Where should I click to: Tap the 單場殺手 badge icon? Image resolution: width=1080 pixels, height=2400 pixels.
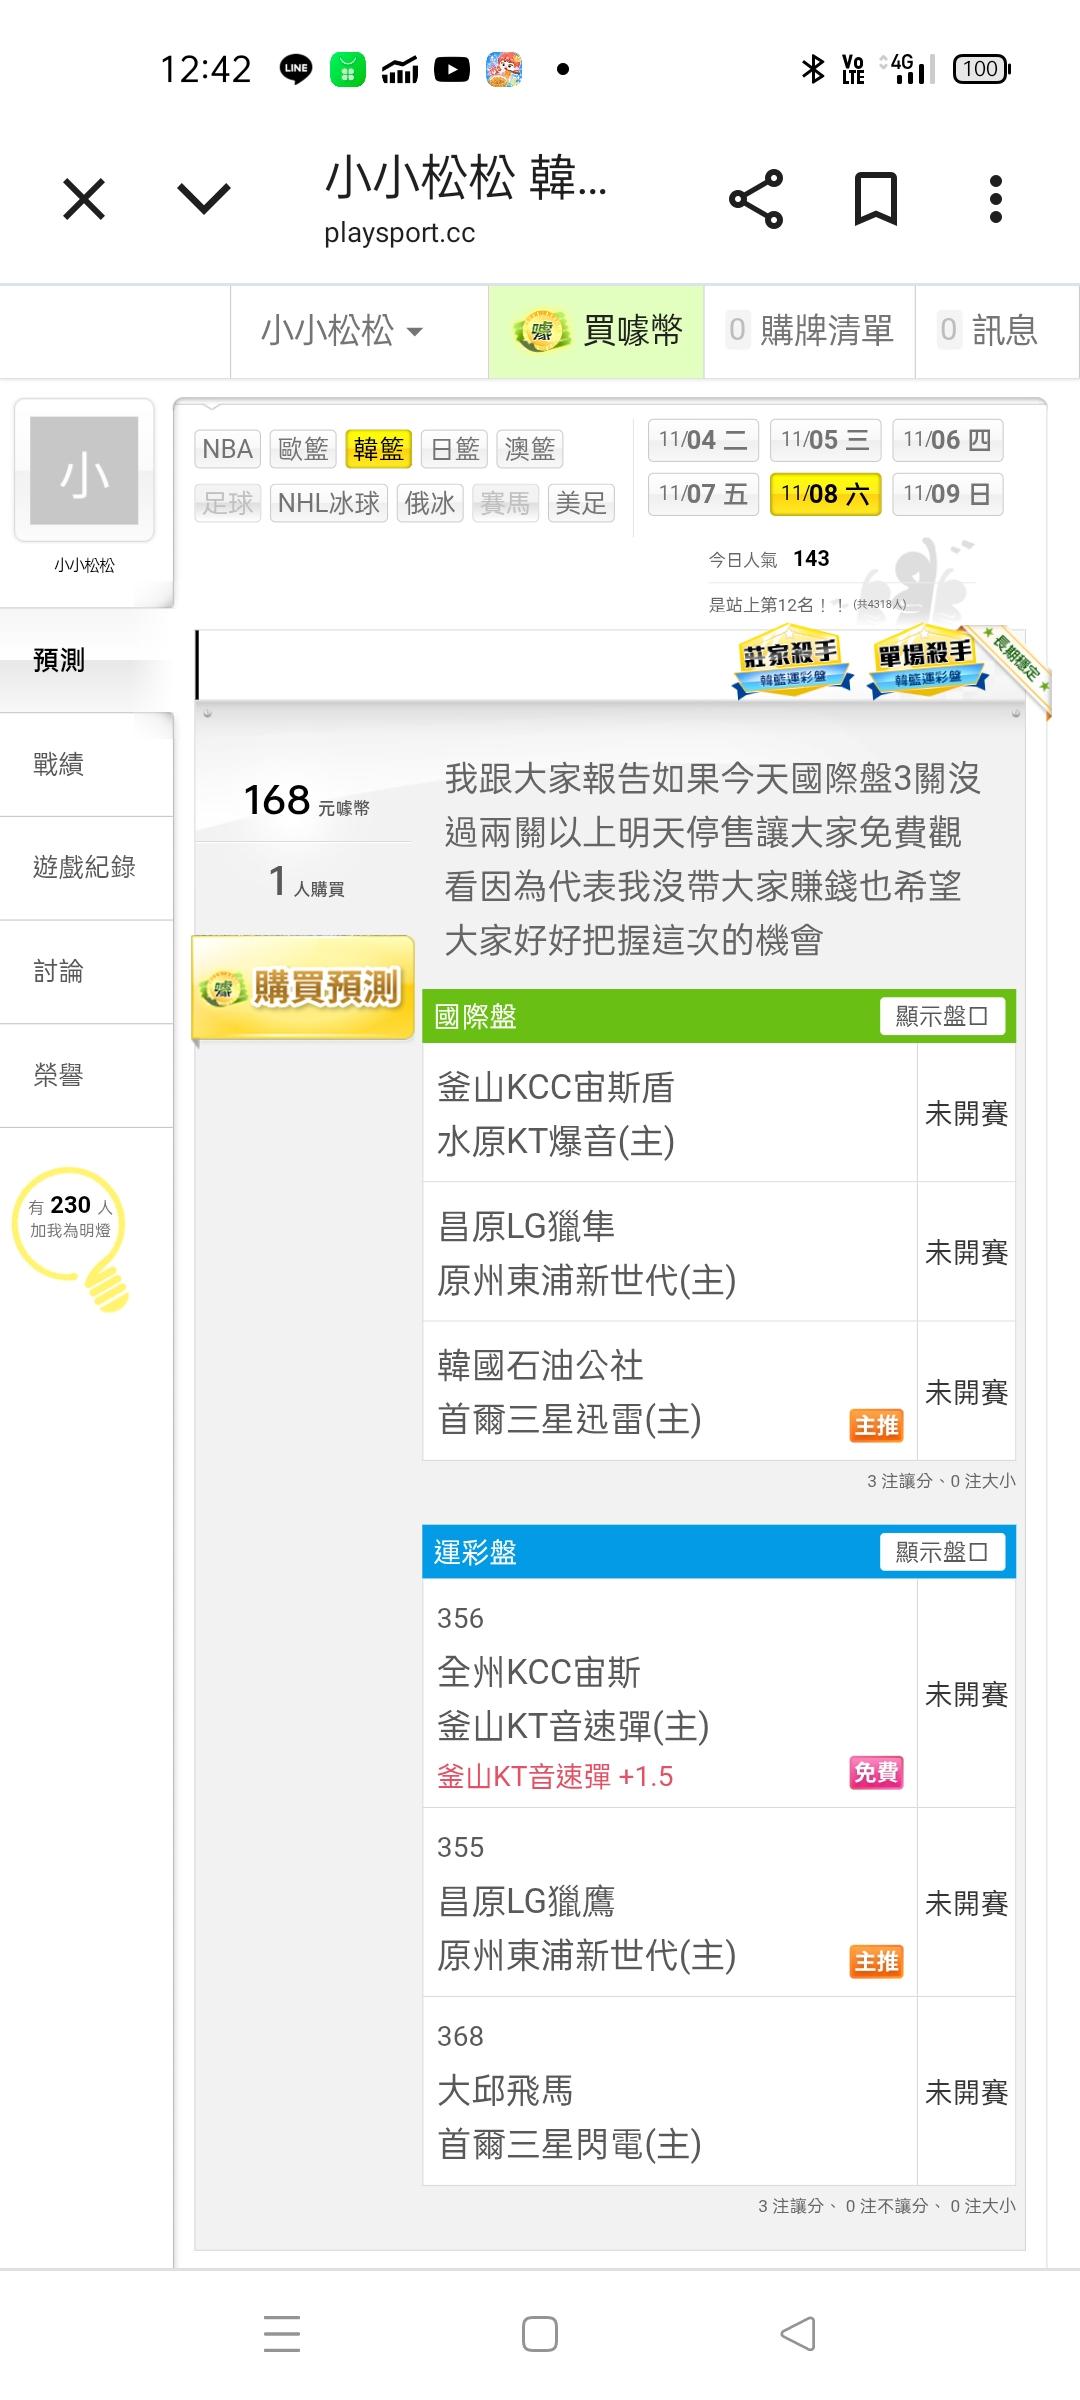(x=926, y=660)
